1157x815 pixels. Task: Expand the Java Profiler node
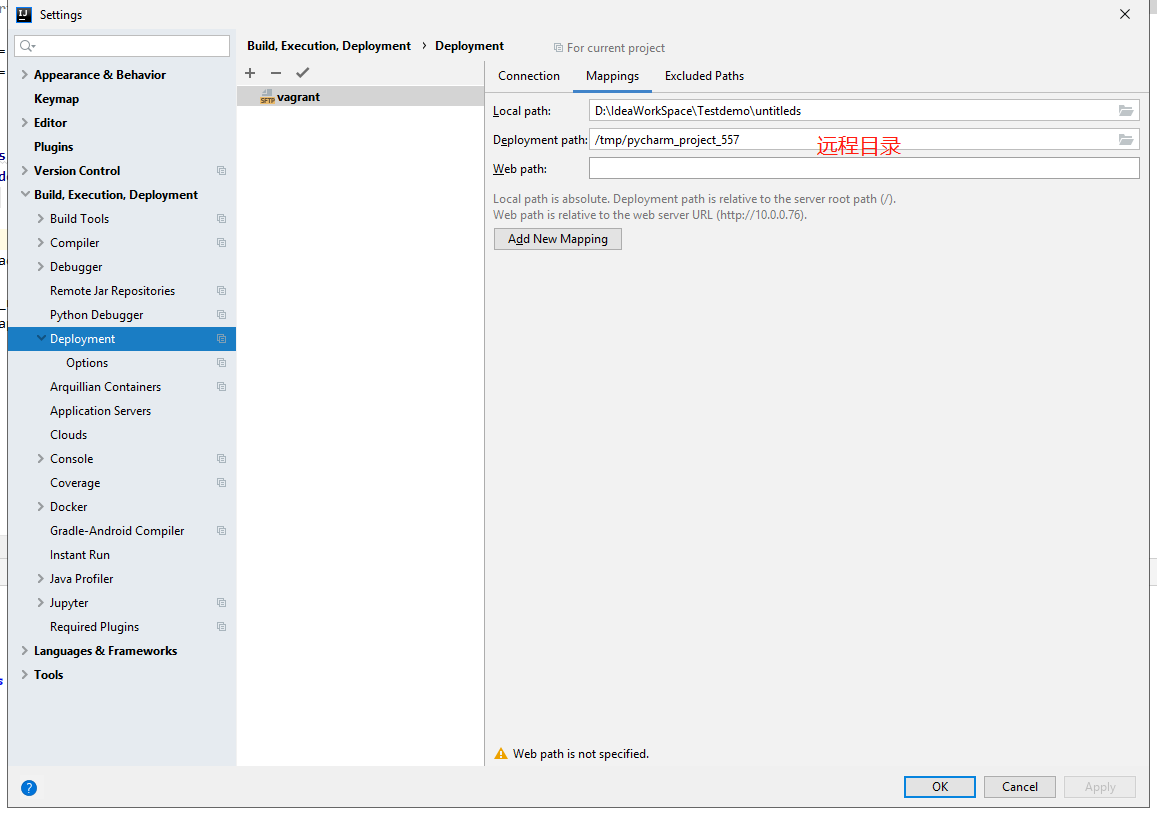coord(41,579)
